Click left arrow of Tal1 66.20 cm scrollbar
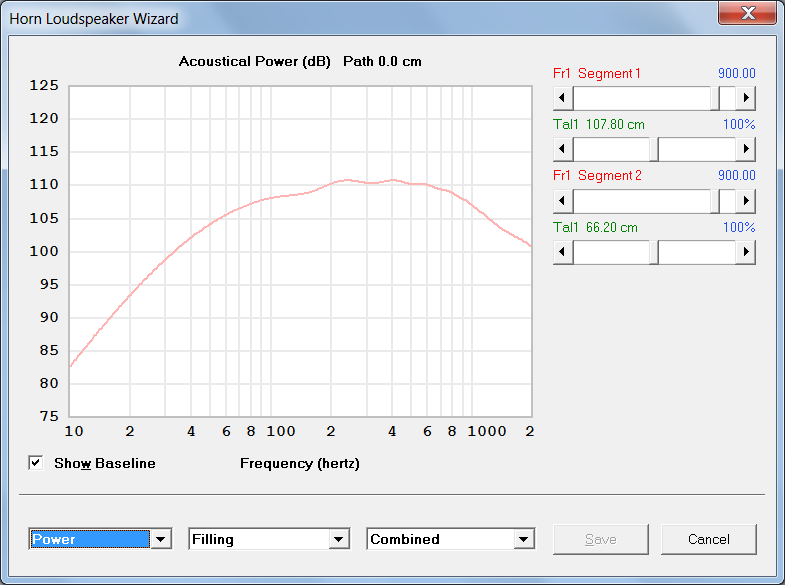The image size is (785, 585). pos(563,252)
